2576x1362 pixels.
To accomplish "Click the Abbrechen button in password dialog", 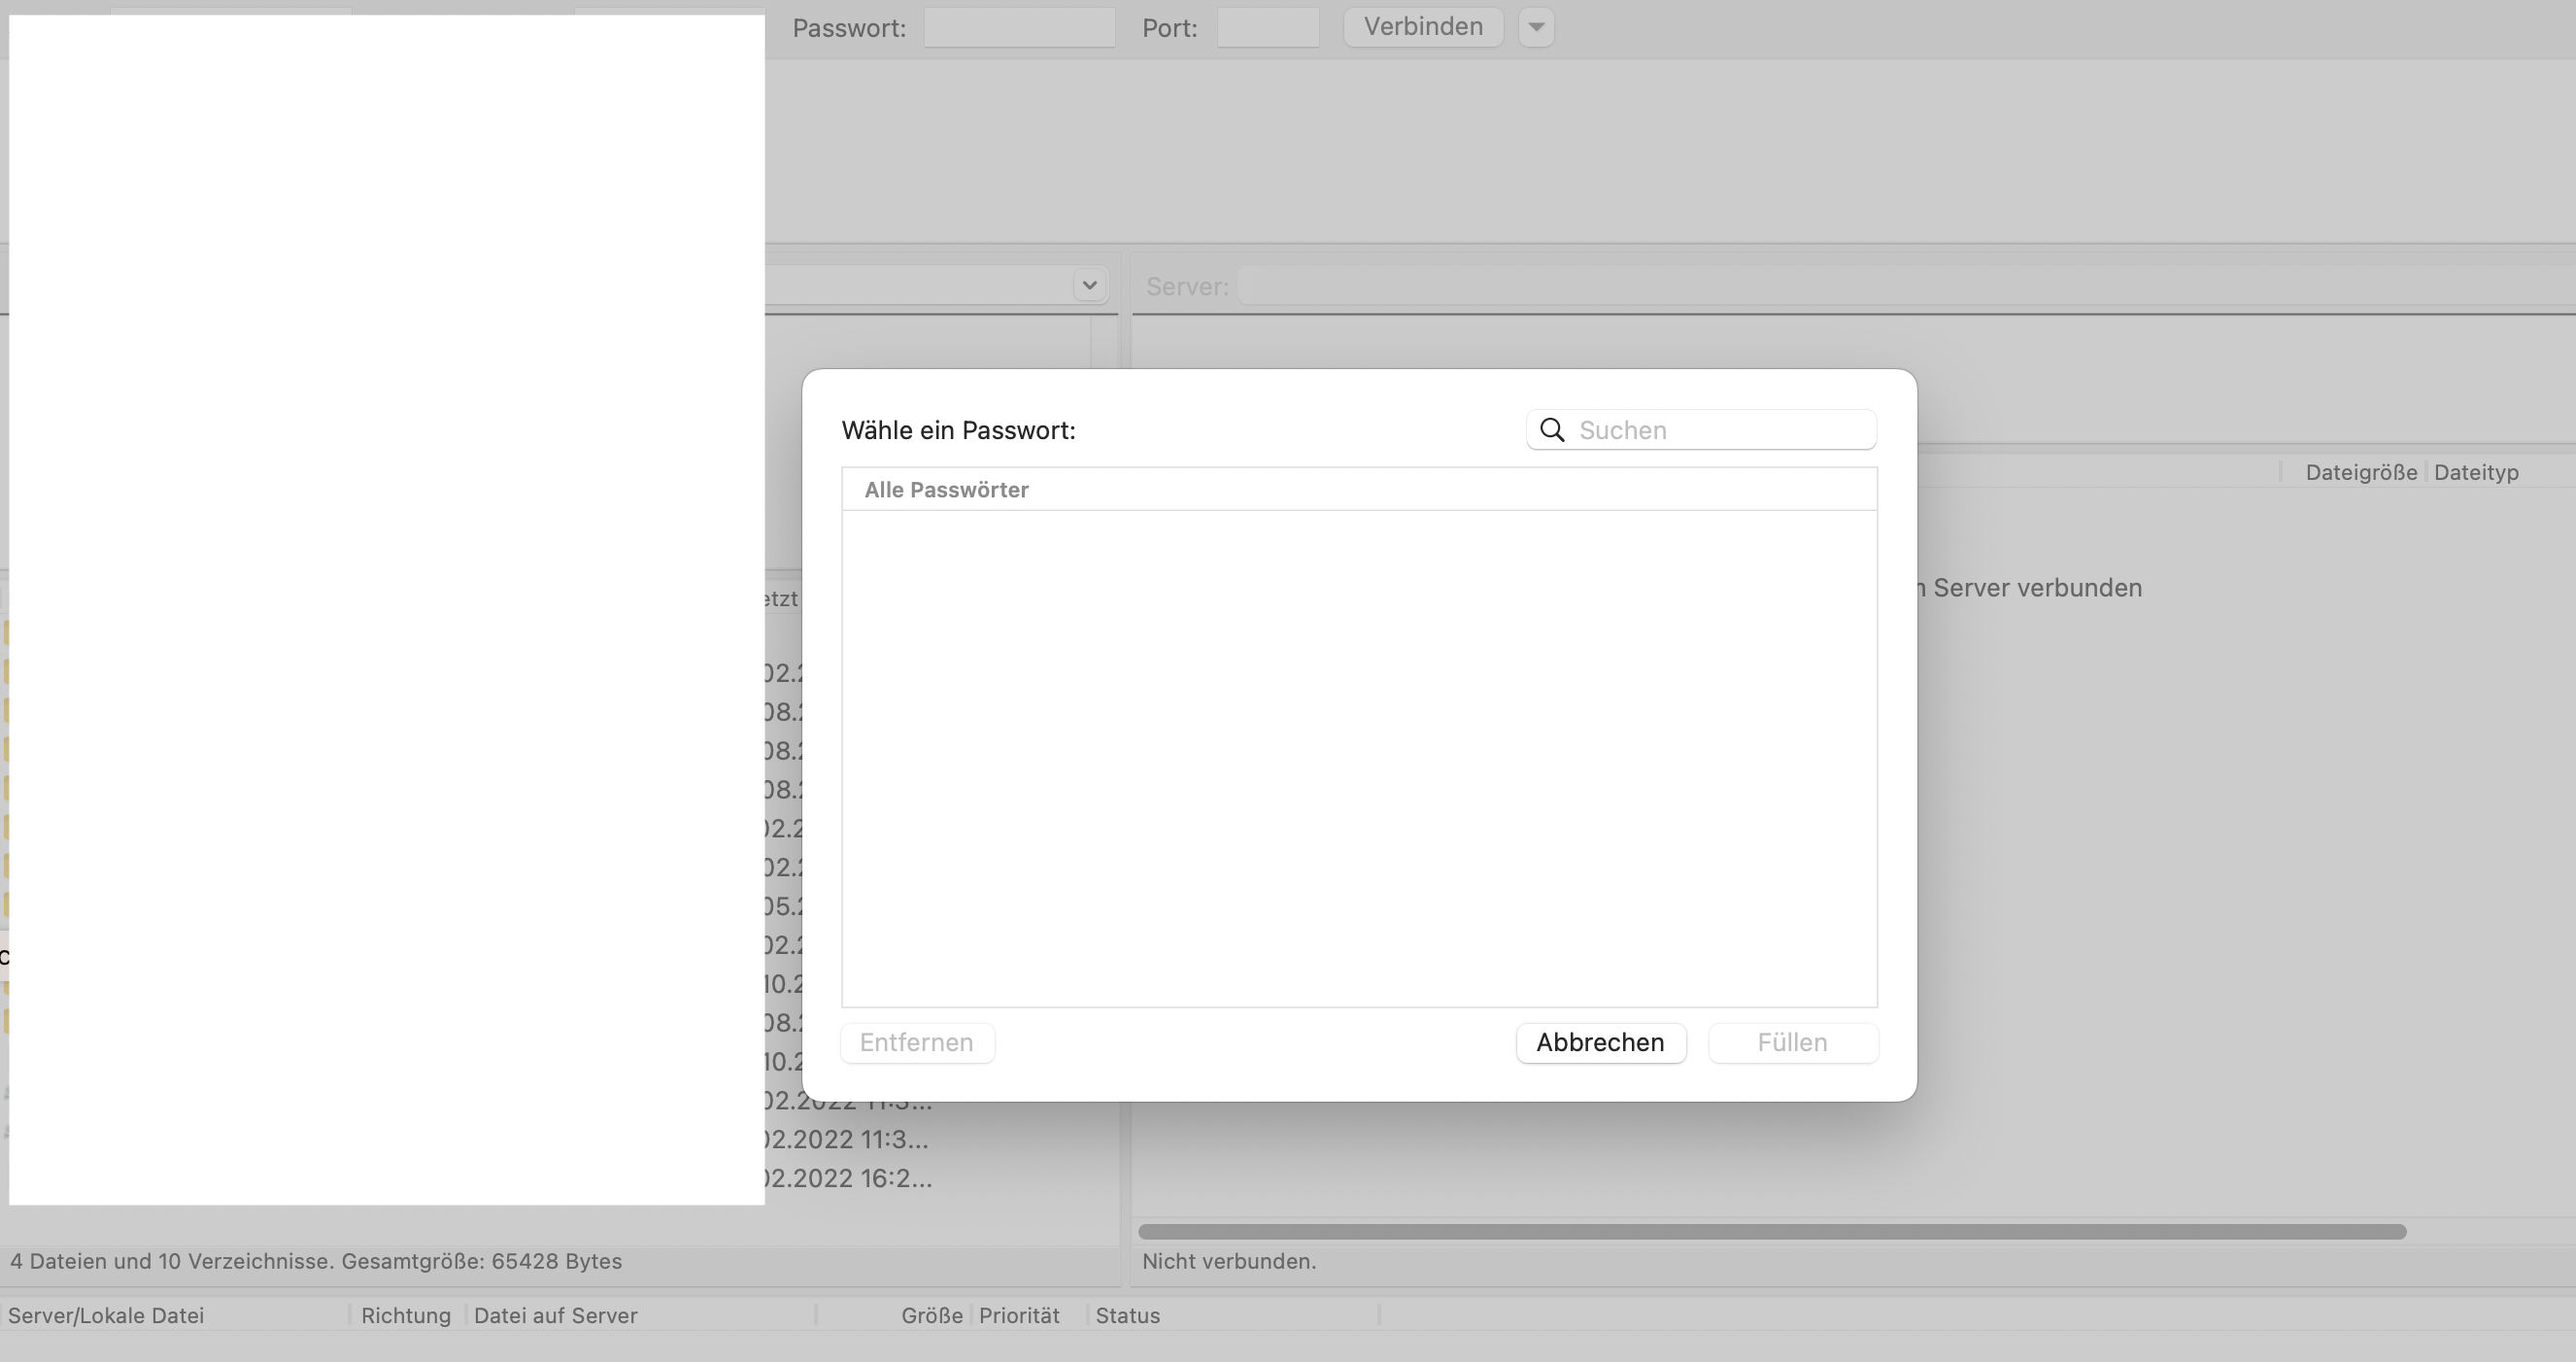I will point(1601,1042).
